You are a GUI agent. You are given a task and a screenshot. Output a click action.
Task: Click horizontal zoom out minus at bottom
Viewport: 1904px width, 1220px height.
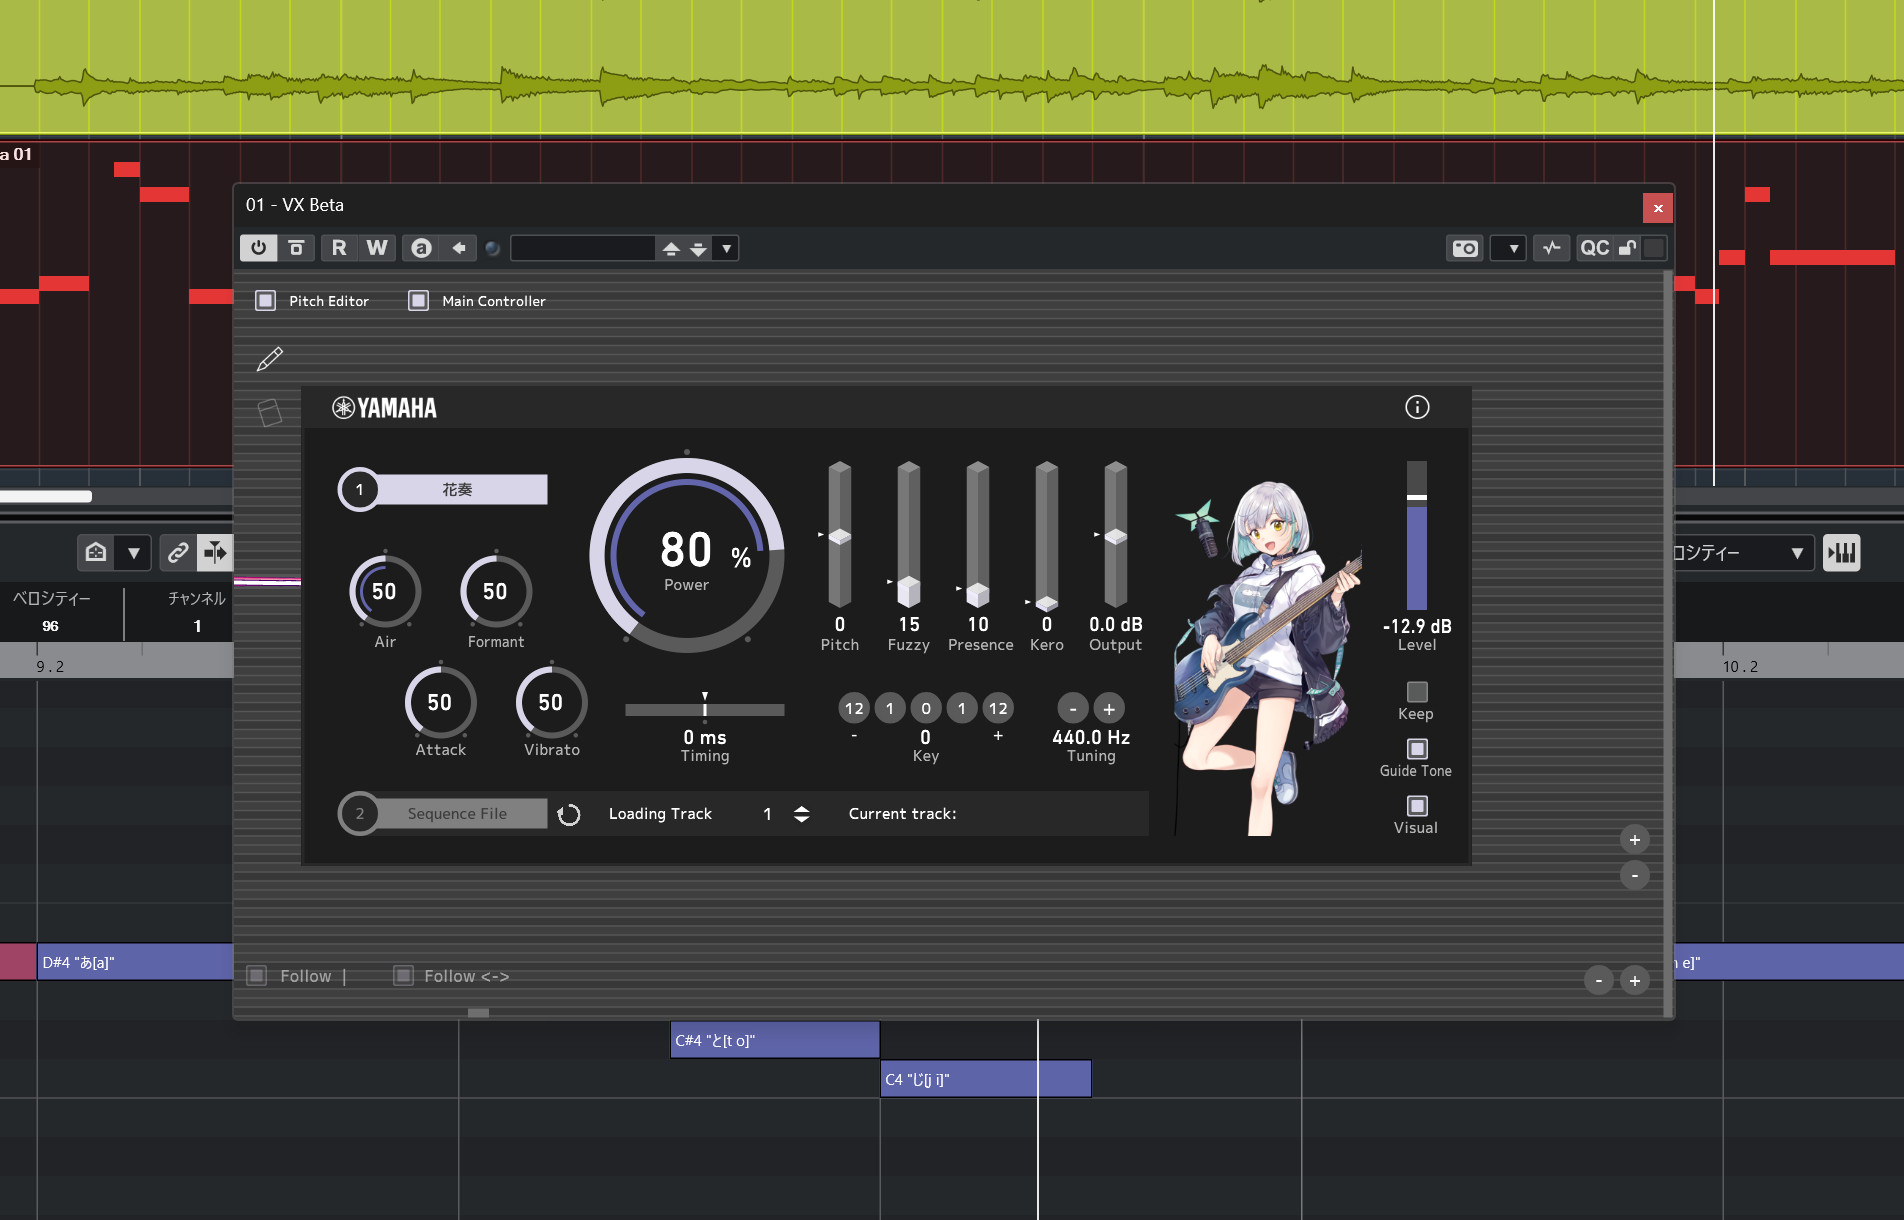pos(1598,980)
